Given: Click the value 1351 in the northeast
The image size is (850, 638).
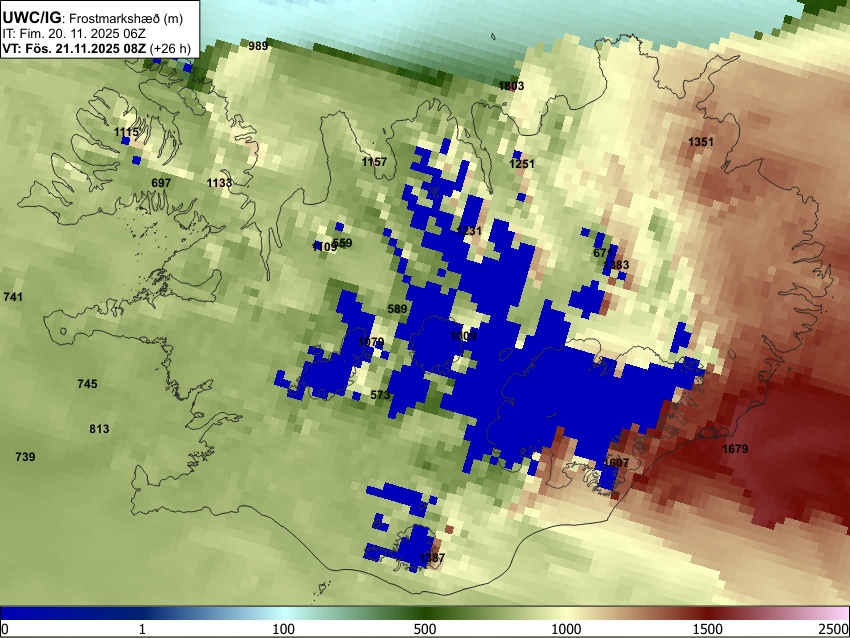Looking at the screenshot, I should pyautogui.click(x=701, y=142).
